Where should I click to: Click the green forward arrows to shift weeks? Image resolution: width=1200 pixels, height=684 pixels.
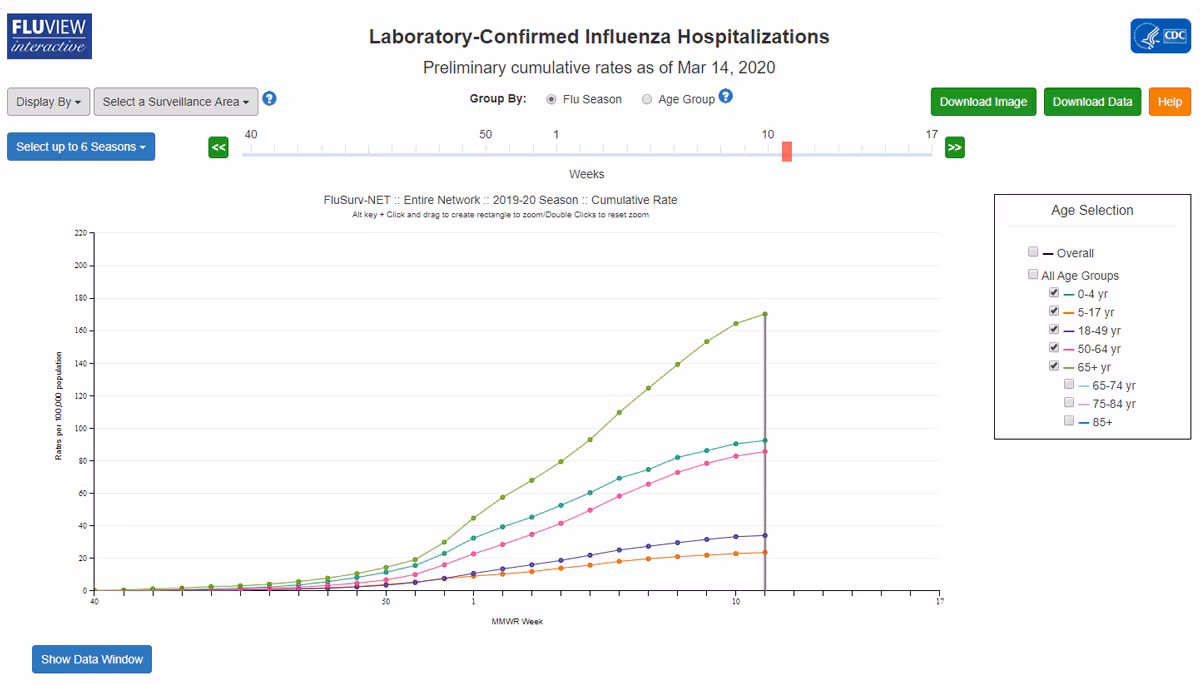point(954,147)
